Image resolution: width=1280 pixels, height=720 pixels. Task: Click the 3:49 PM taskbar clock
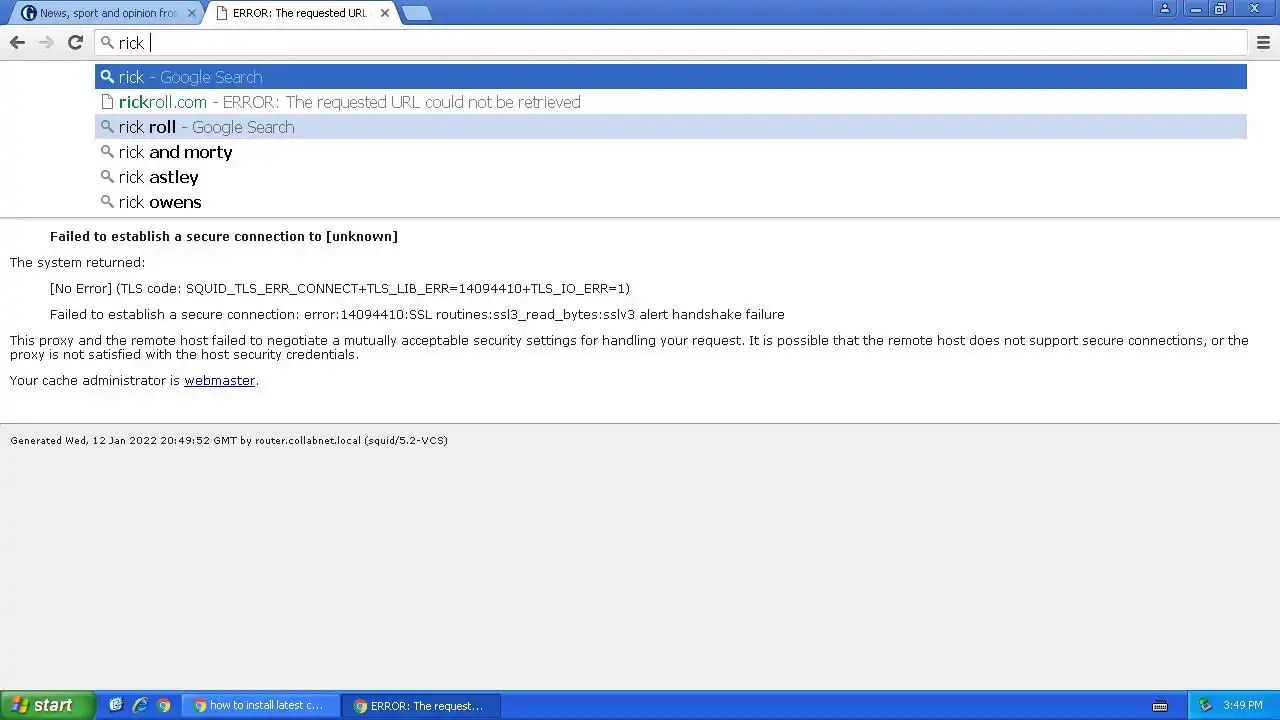(1243, 705)
